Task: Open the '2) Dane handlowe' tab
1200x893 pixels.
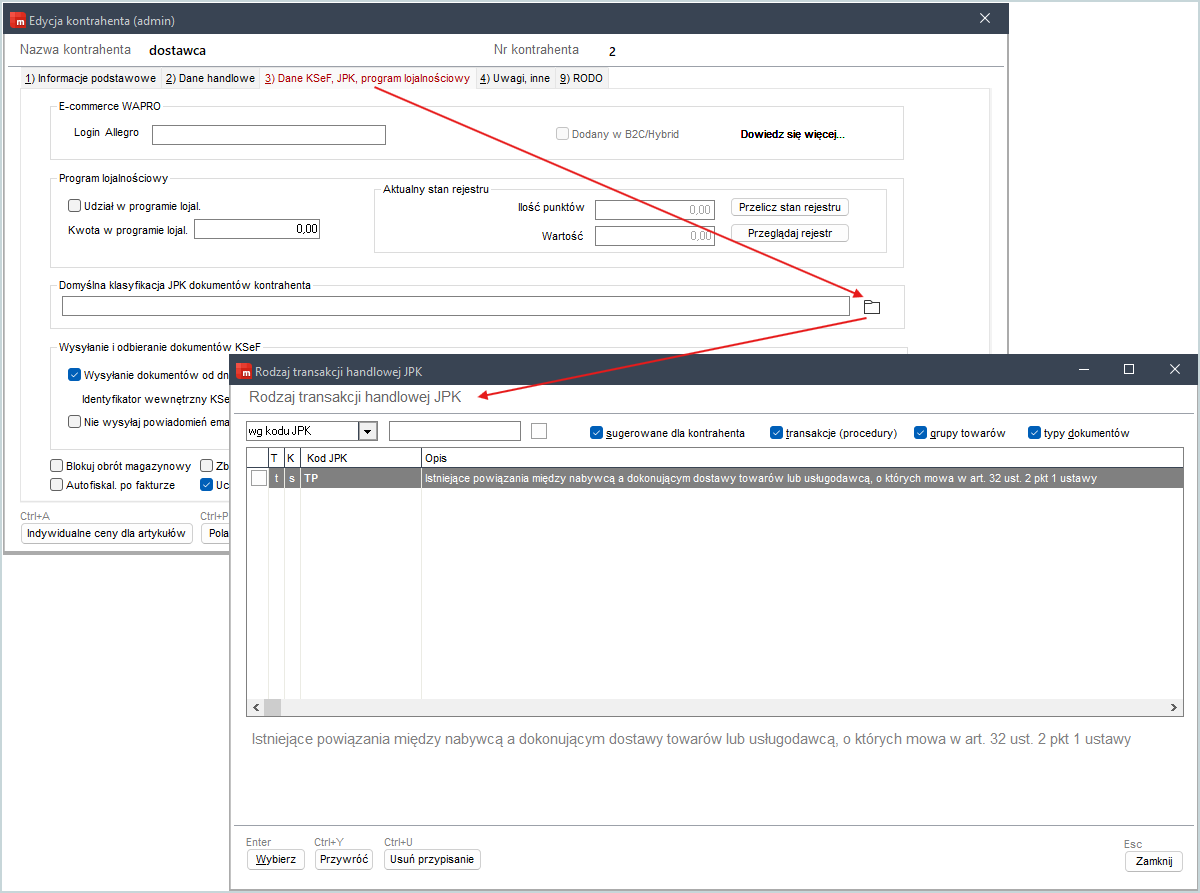Action: tap(210, 78)
